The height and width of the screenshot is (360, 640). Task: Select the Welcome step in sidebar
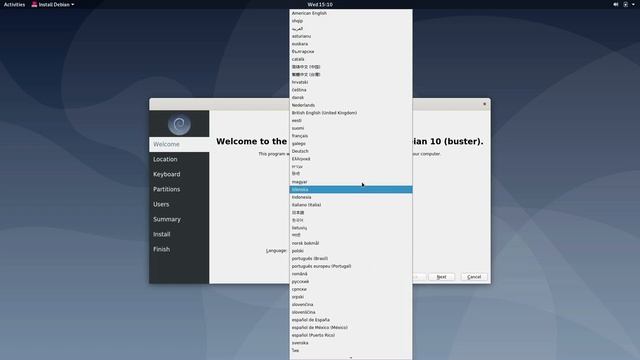point(179,144)
